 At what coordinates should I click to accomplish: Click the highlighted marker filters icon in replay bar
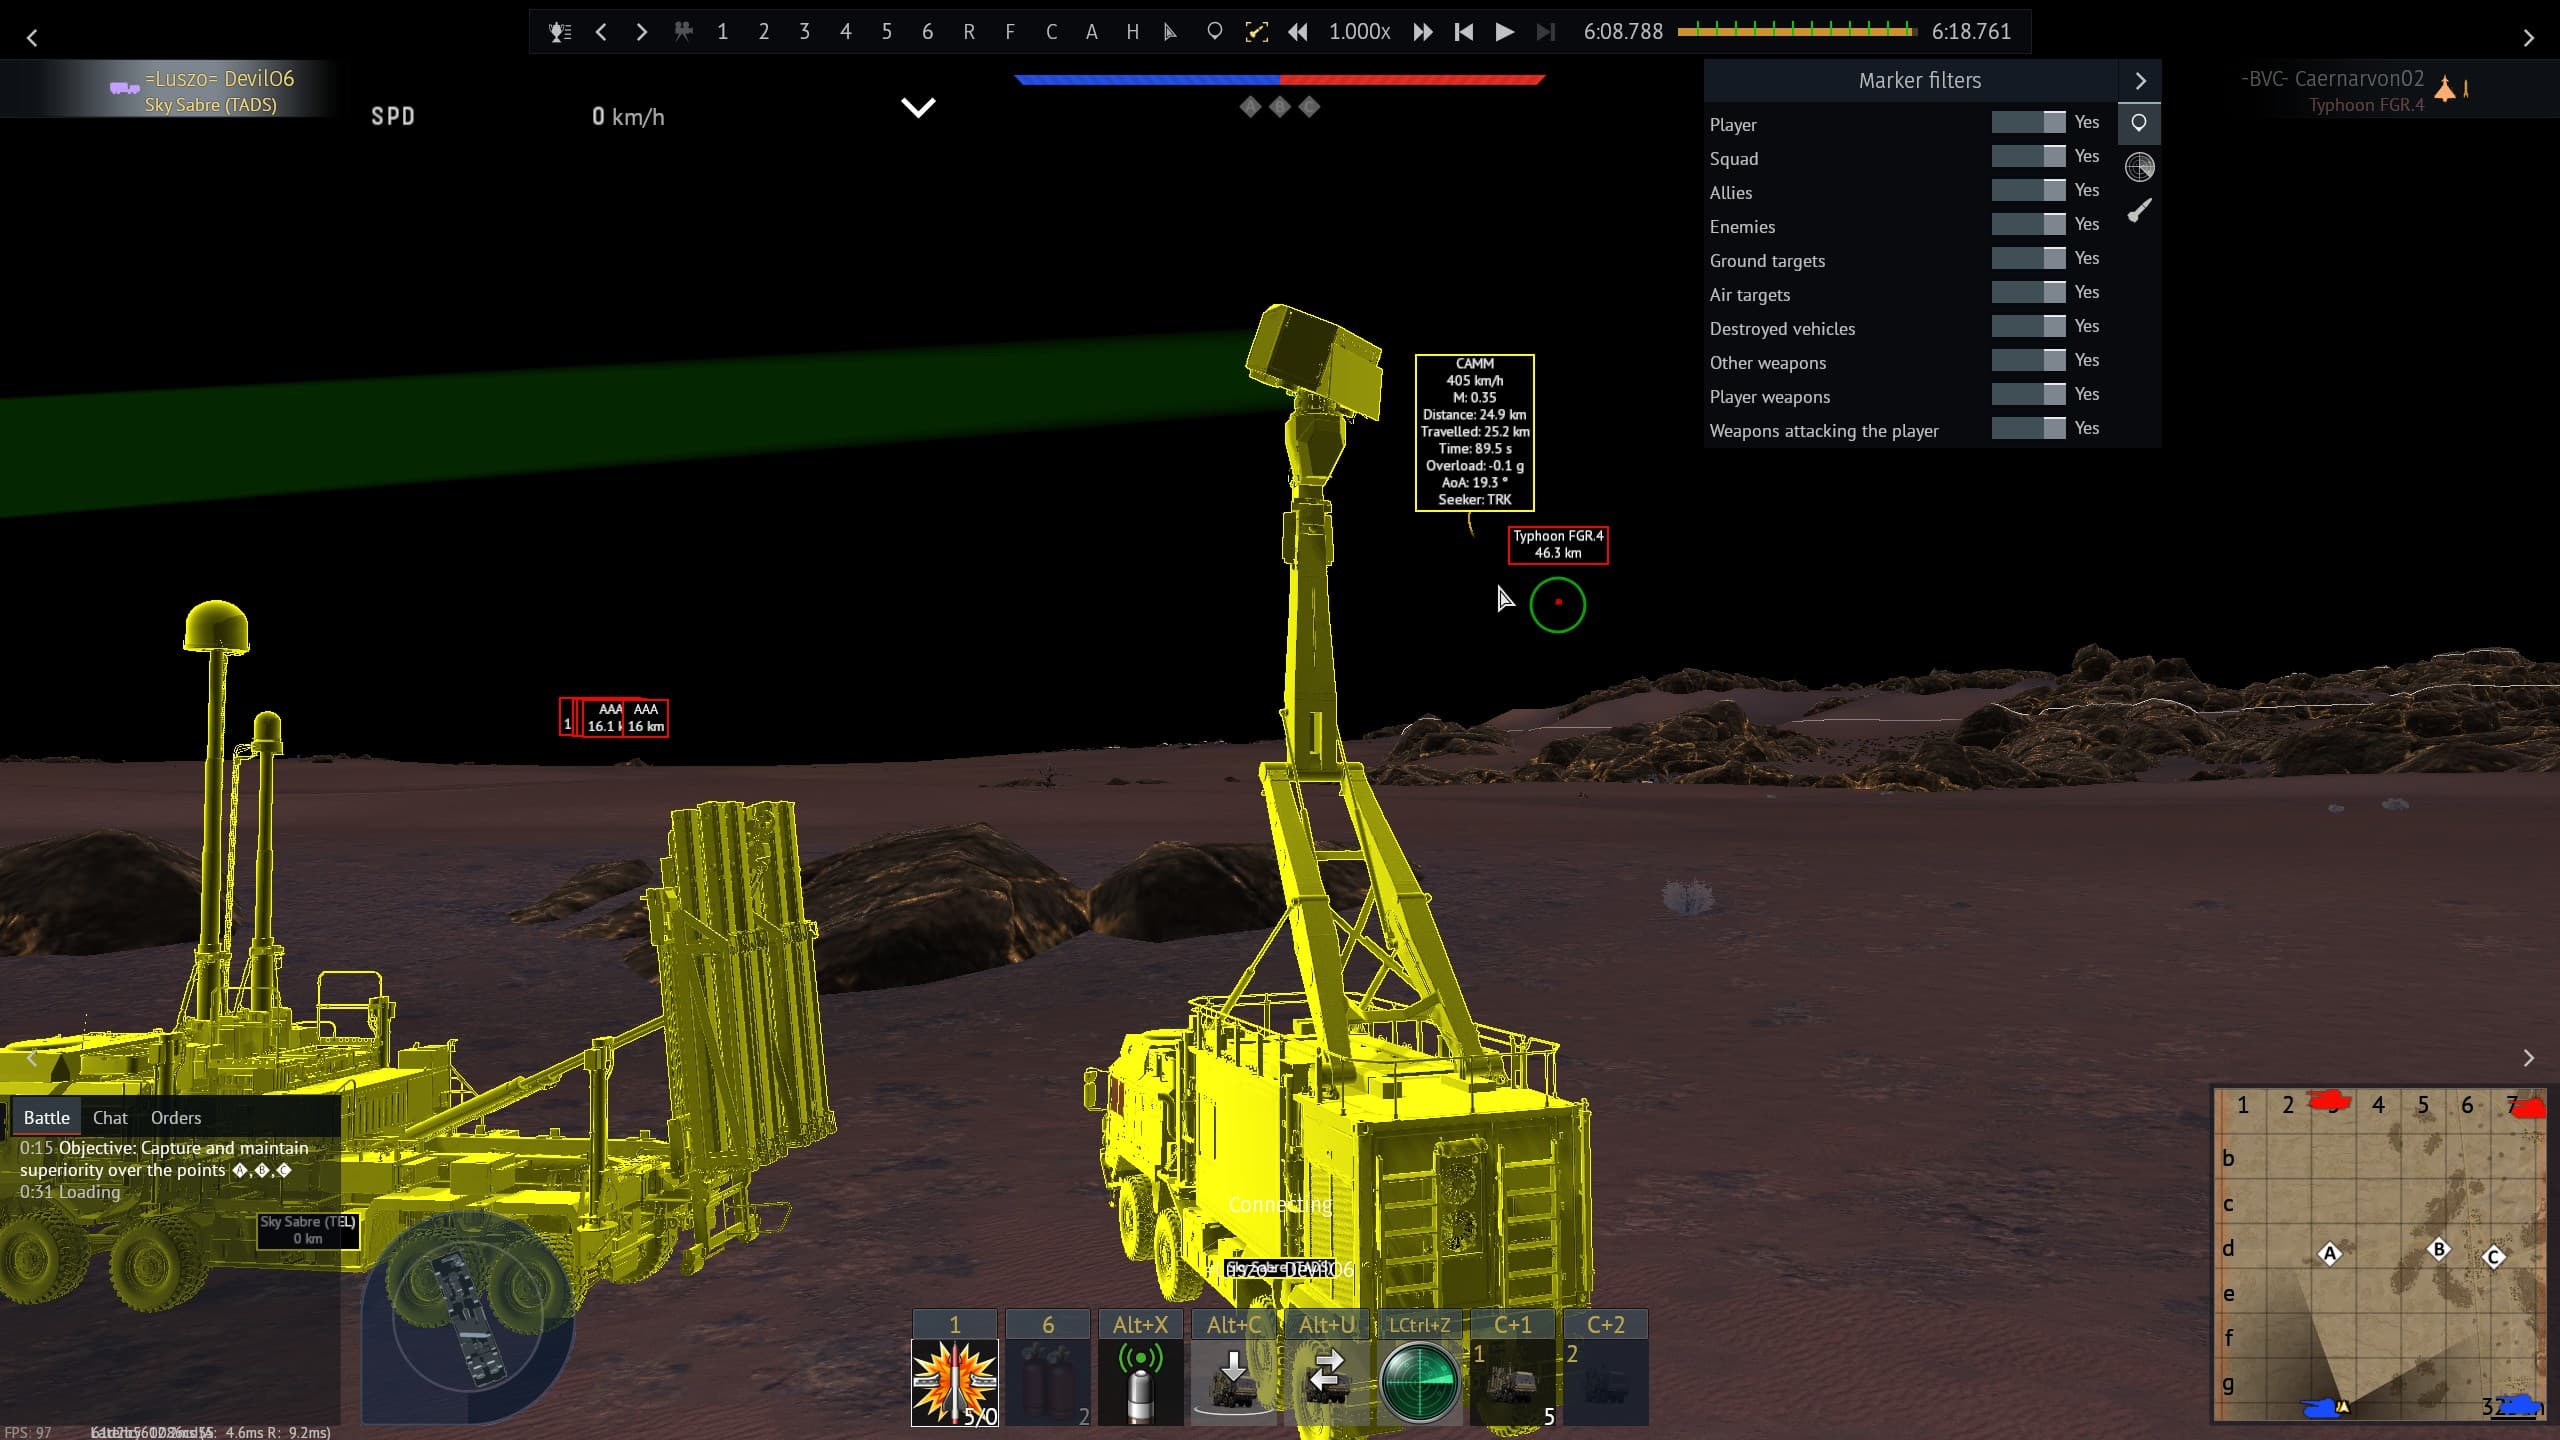pos(1256,32)
